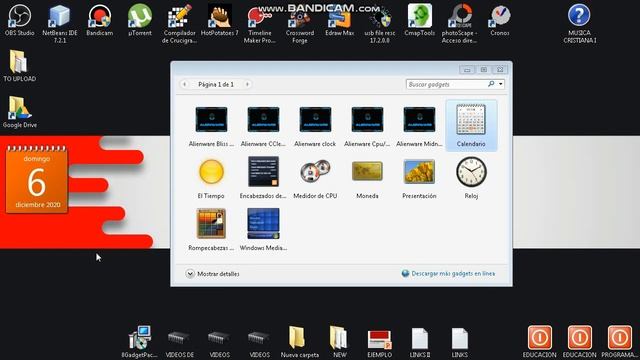Select the Crossword Forge shortcut

[300, 24]
